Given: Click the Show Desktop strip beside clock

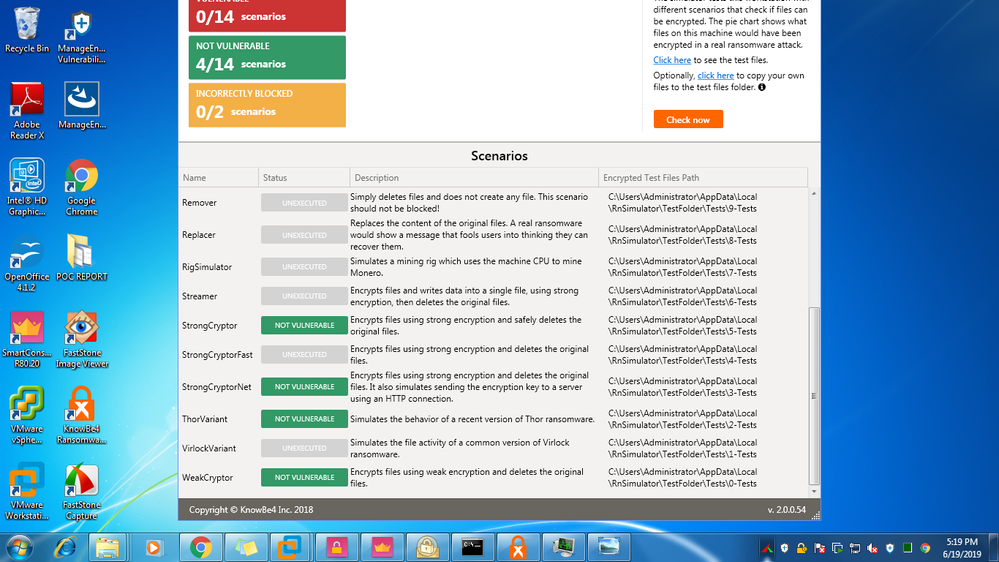Looking at the screenshot, I should (994, 547).
